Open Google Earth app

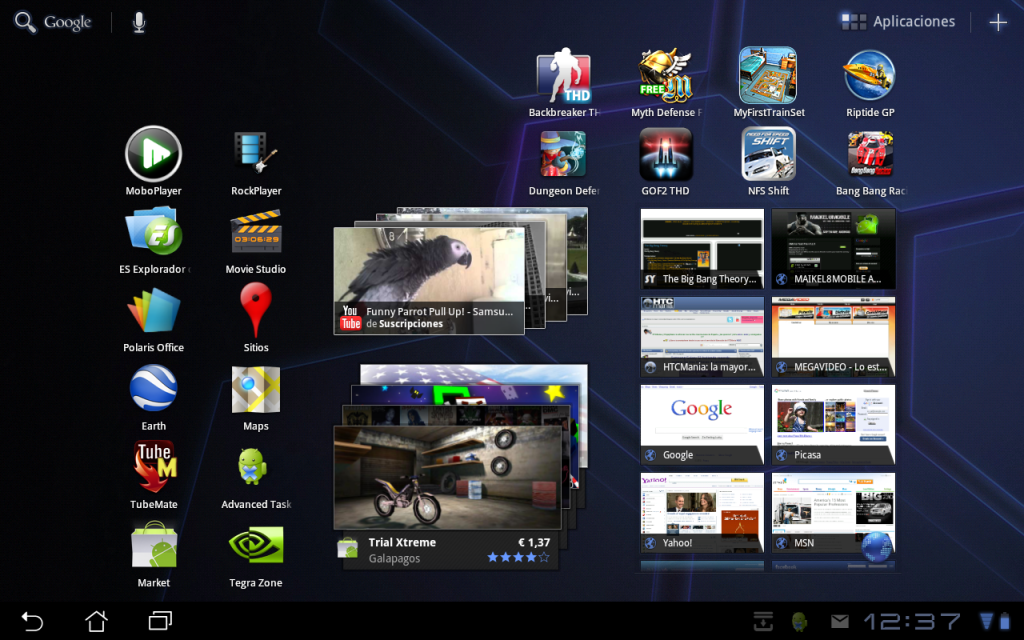click(x=153, y=390)
